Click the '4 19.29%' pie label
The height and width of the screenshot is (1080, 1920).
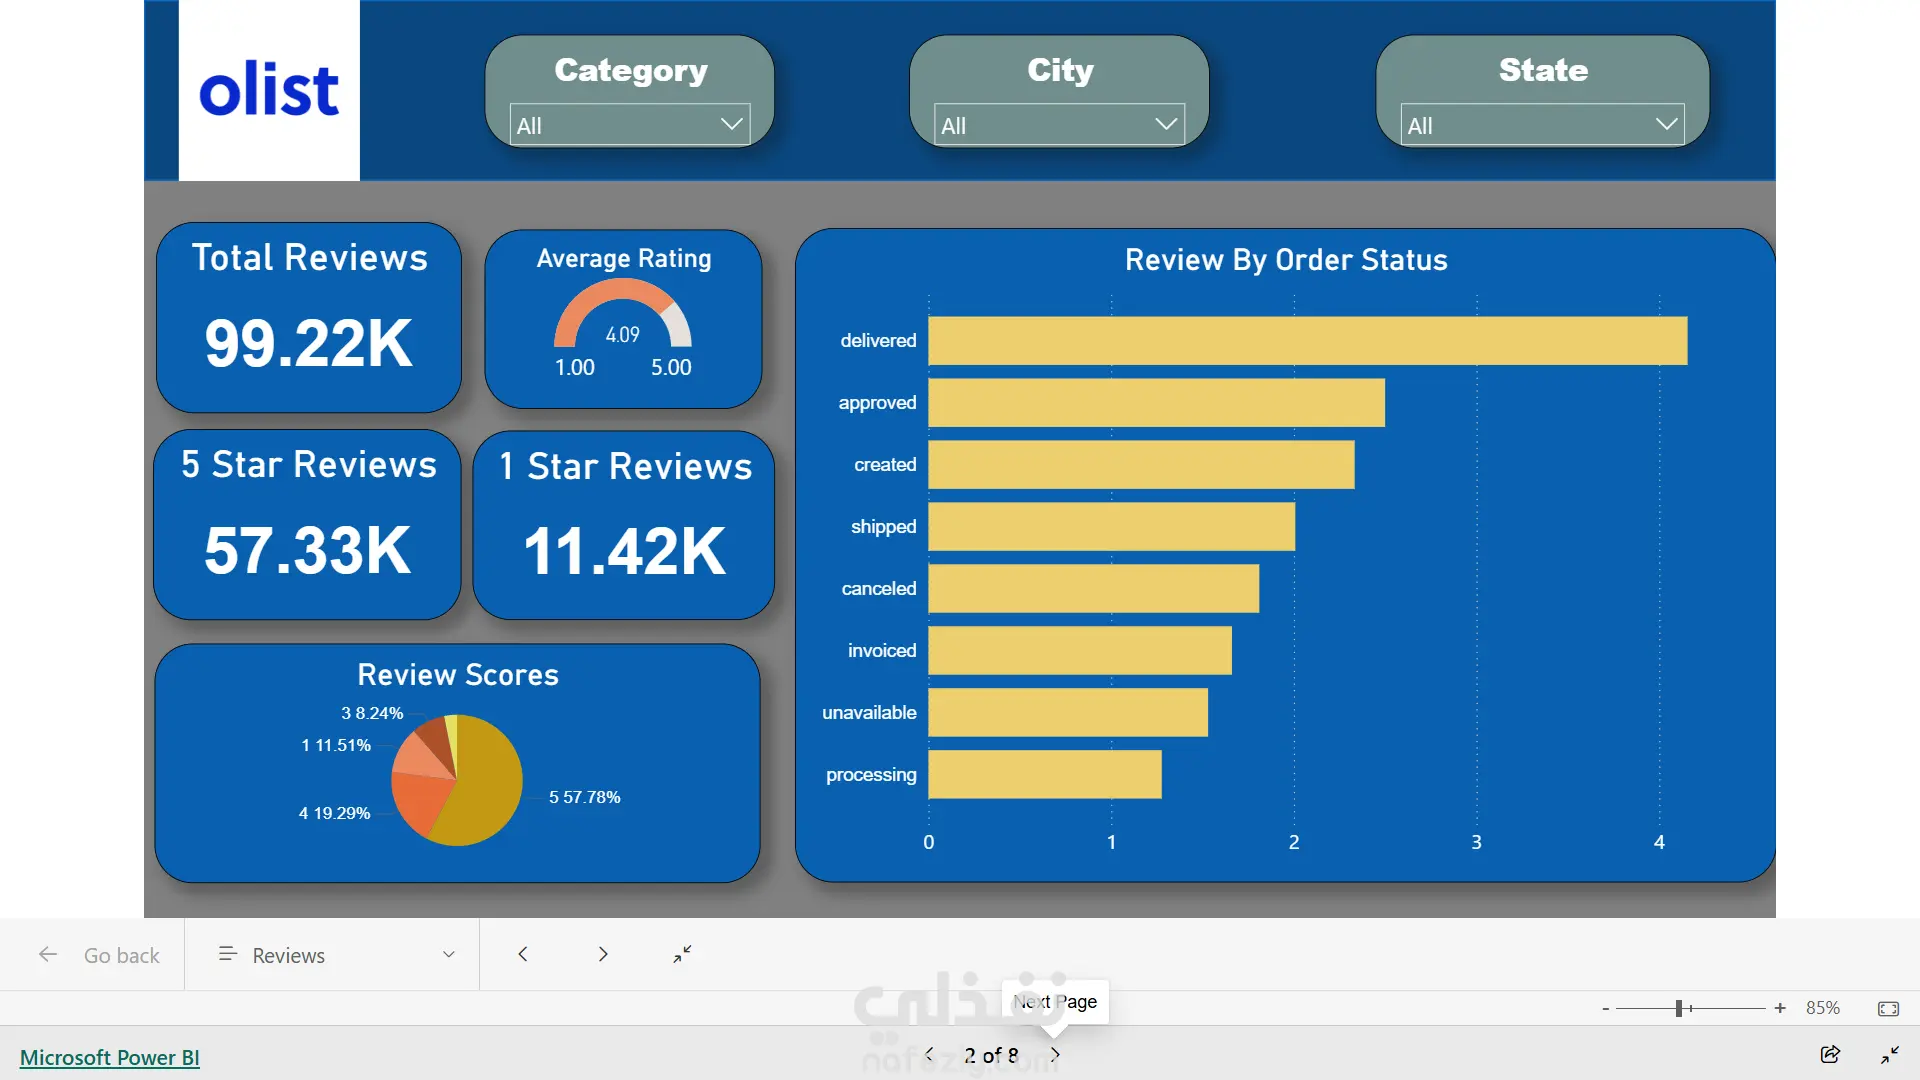pyautogui.click(x=334, y=813)
